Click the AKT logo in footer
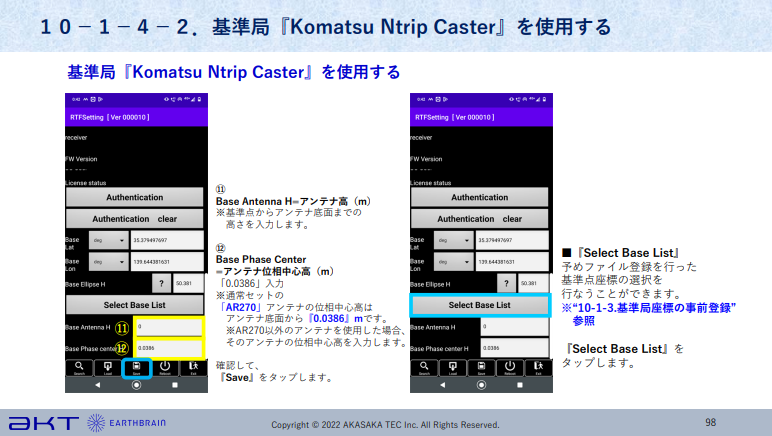This screenshot has height=436, width=772. [44, 423]
